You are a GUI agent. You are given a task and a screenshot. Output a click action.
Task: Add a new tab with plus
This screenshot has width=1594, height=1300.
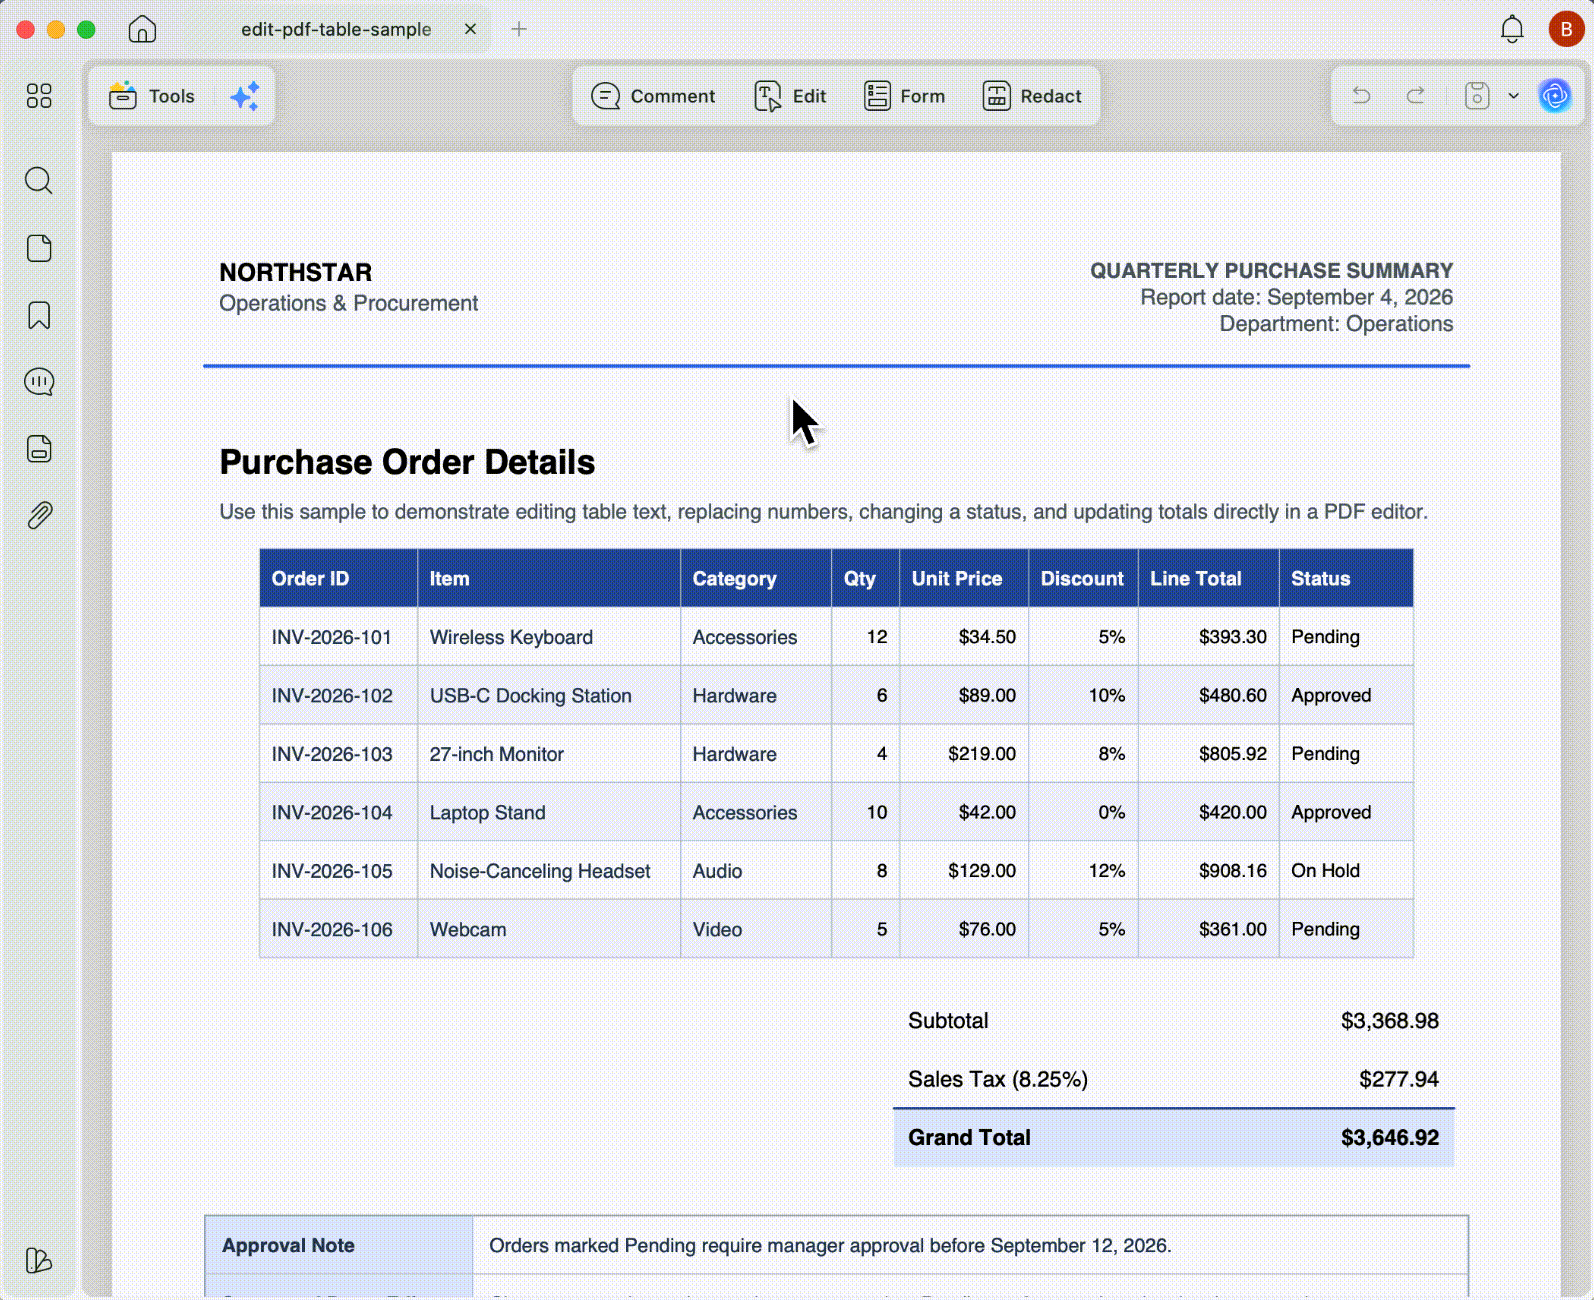pyautogui.click(x=519, y=29)
